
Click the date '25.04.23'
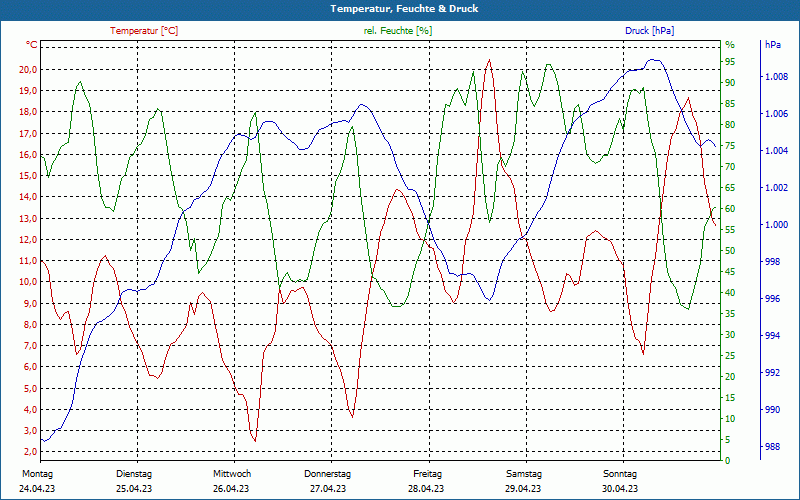[134, 489]
